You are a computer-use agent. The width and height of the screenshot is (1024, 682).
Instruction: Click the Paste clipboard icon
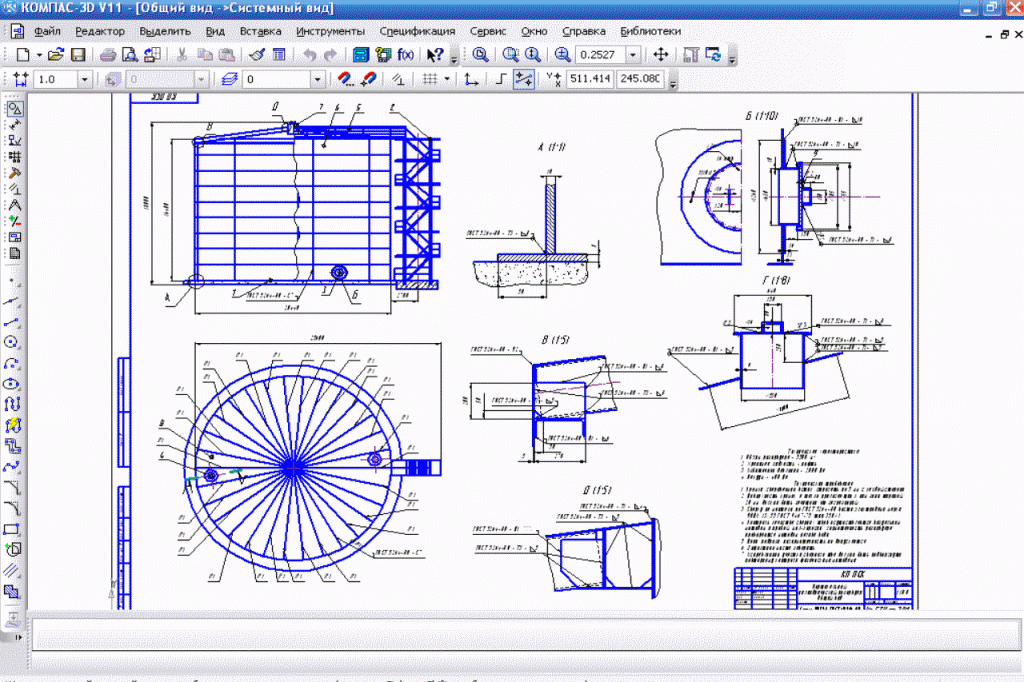coord(227,55)
